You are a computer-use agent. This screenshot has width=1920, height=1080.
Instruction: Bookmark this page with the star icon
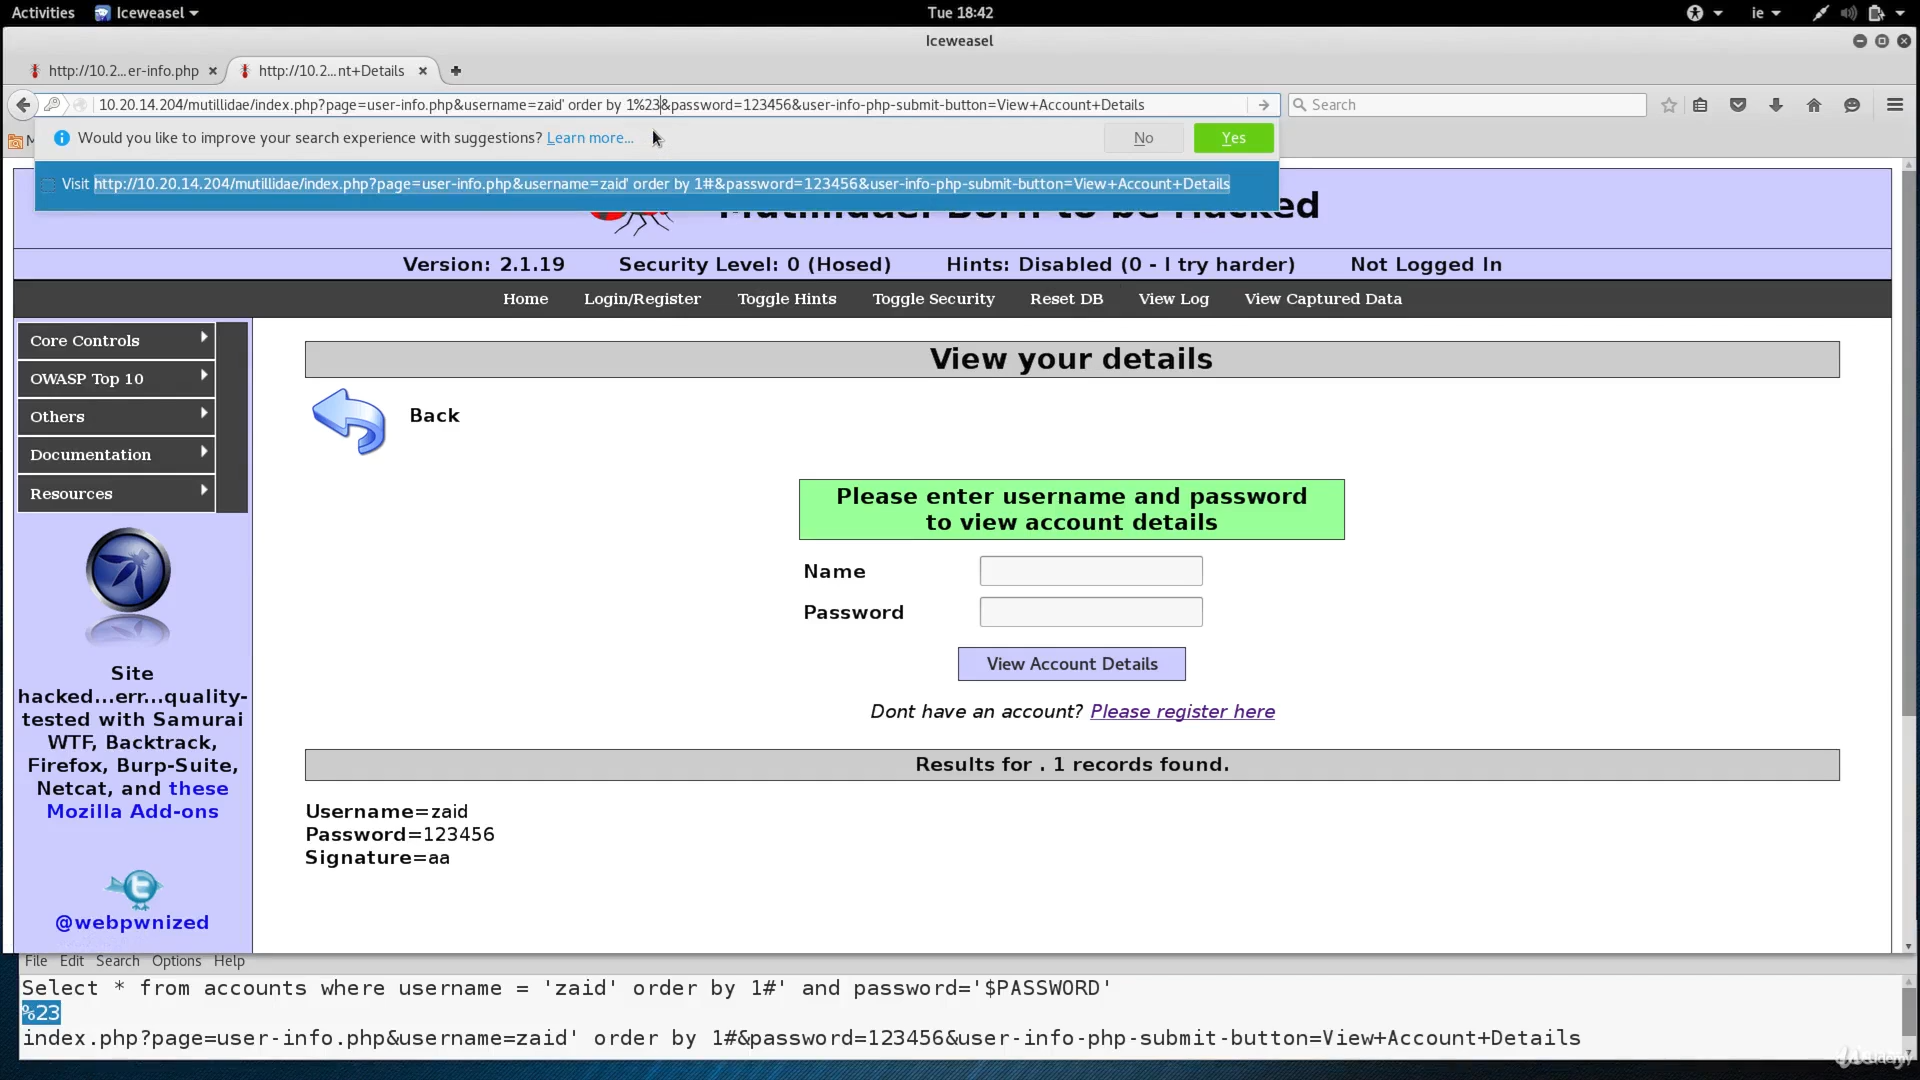click(x=1669, y=105)
